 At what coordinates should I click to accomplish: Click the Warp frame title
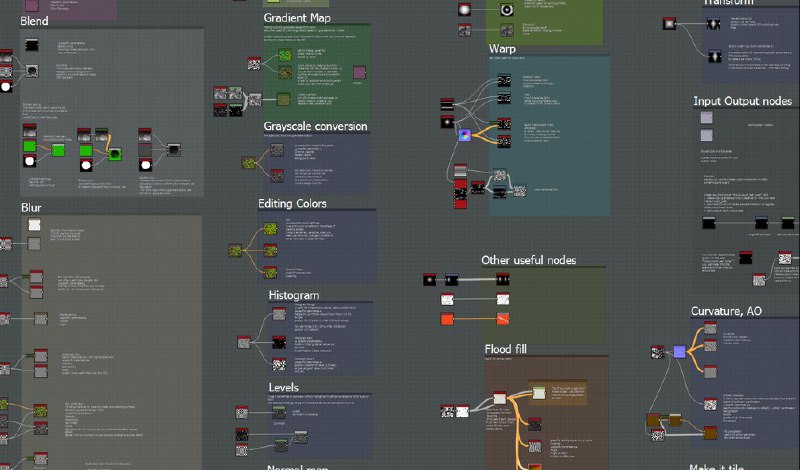tap(502, 49)
